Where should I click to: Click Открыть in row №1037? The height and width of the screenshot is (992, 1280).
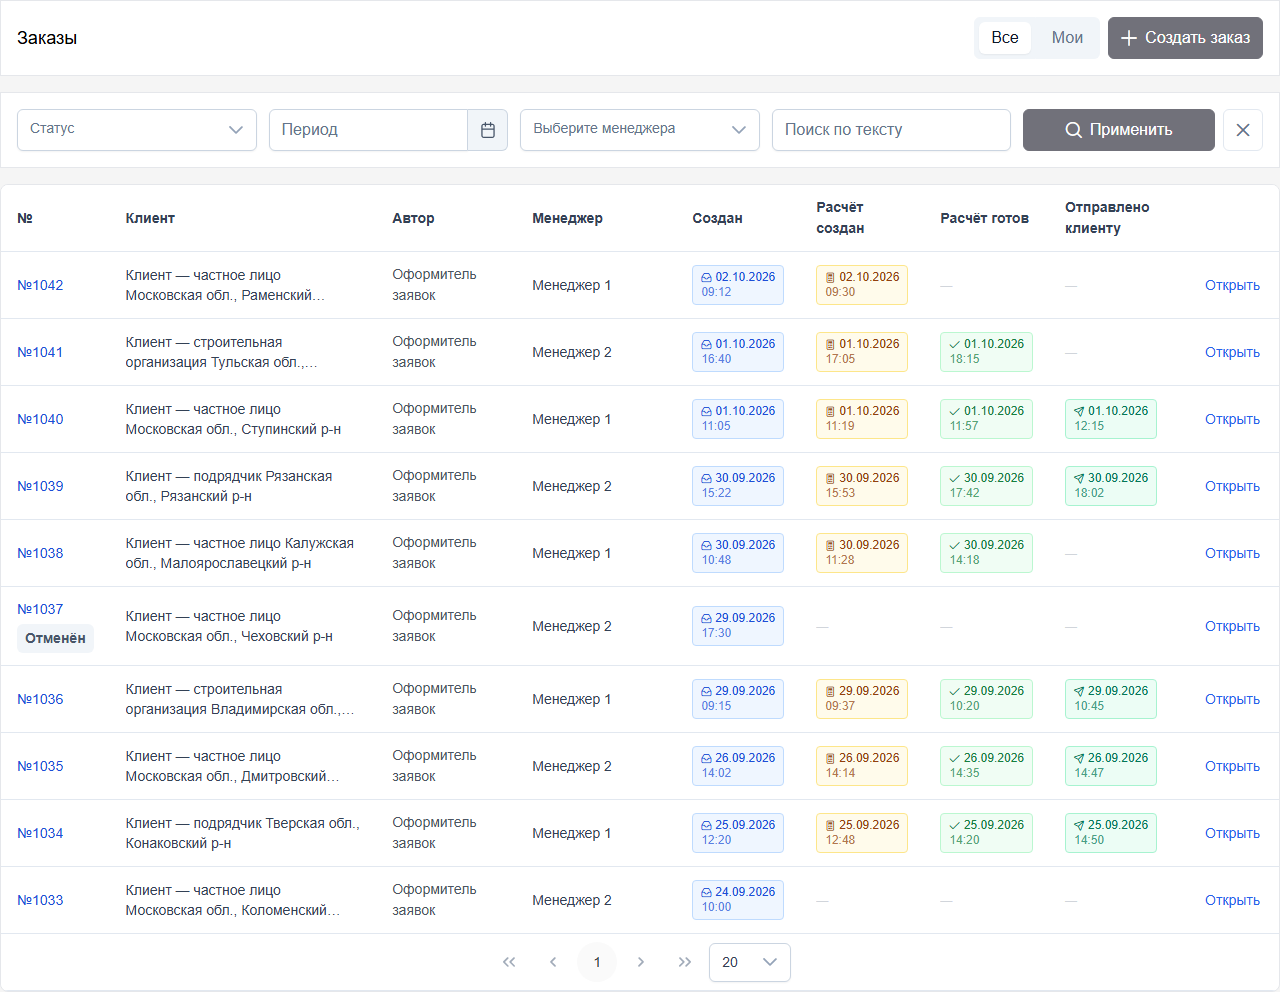[x=1232, y=626]
